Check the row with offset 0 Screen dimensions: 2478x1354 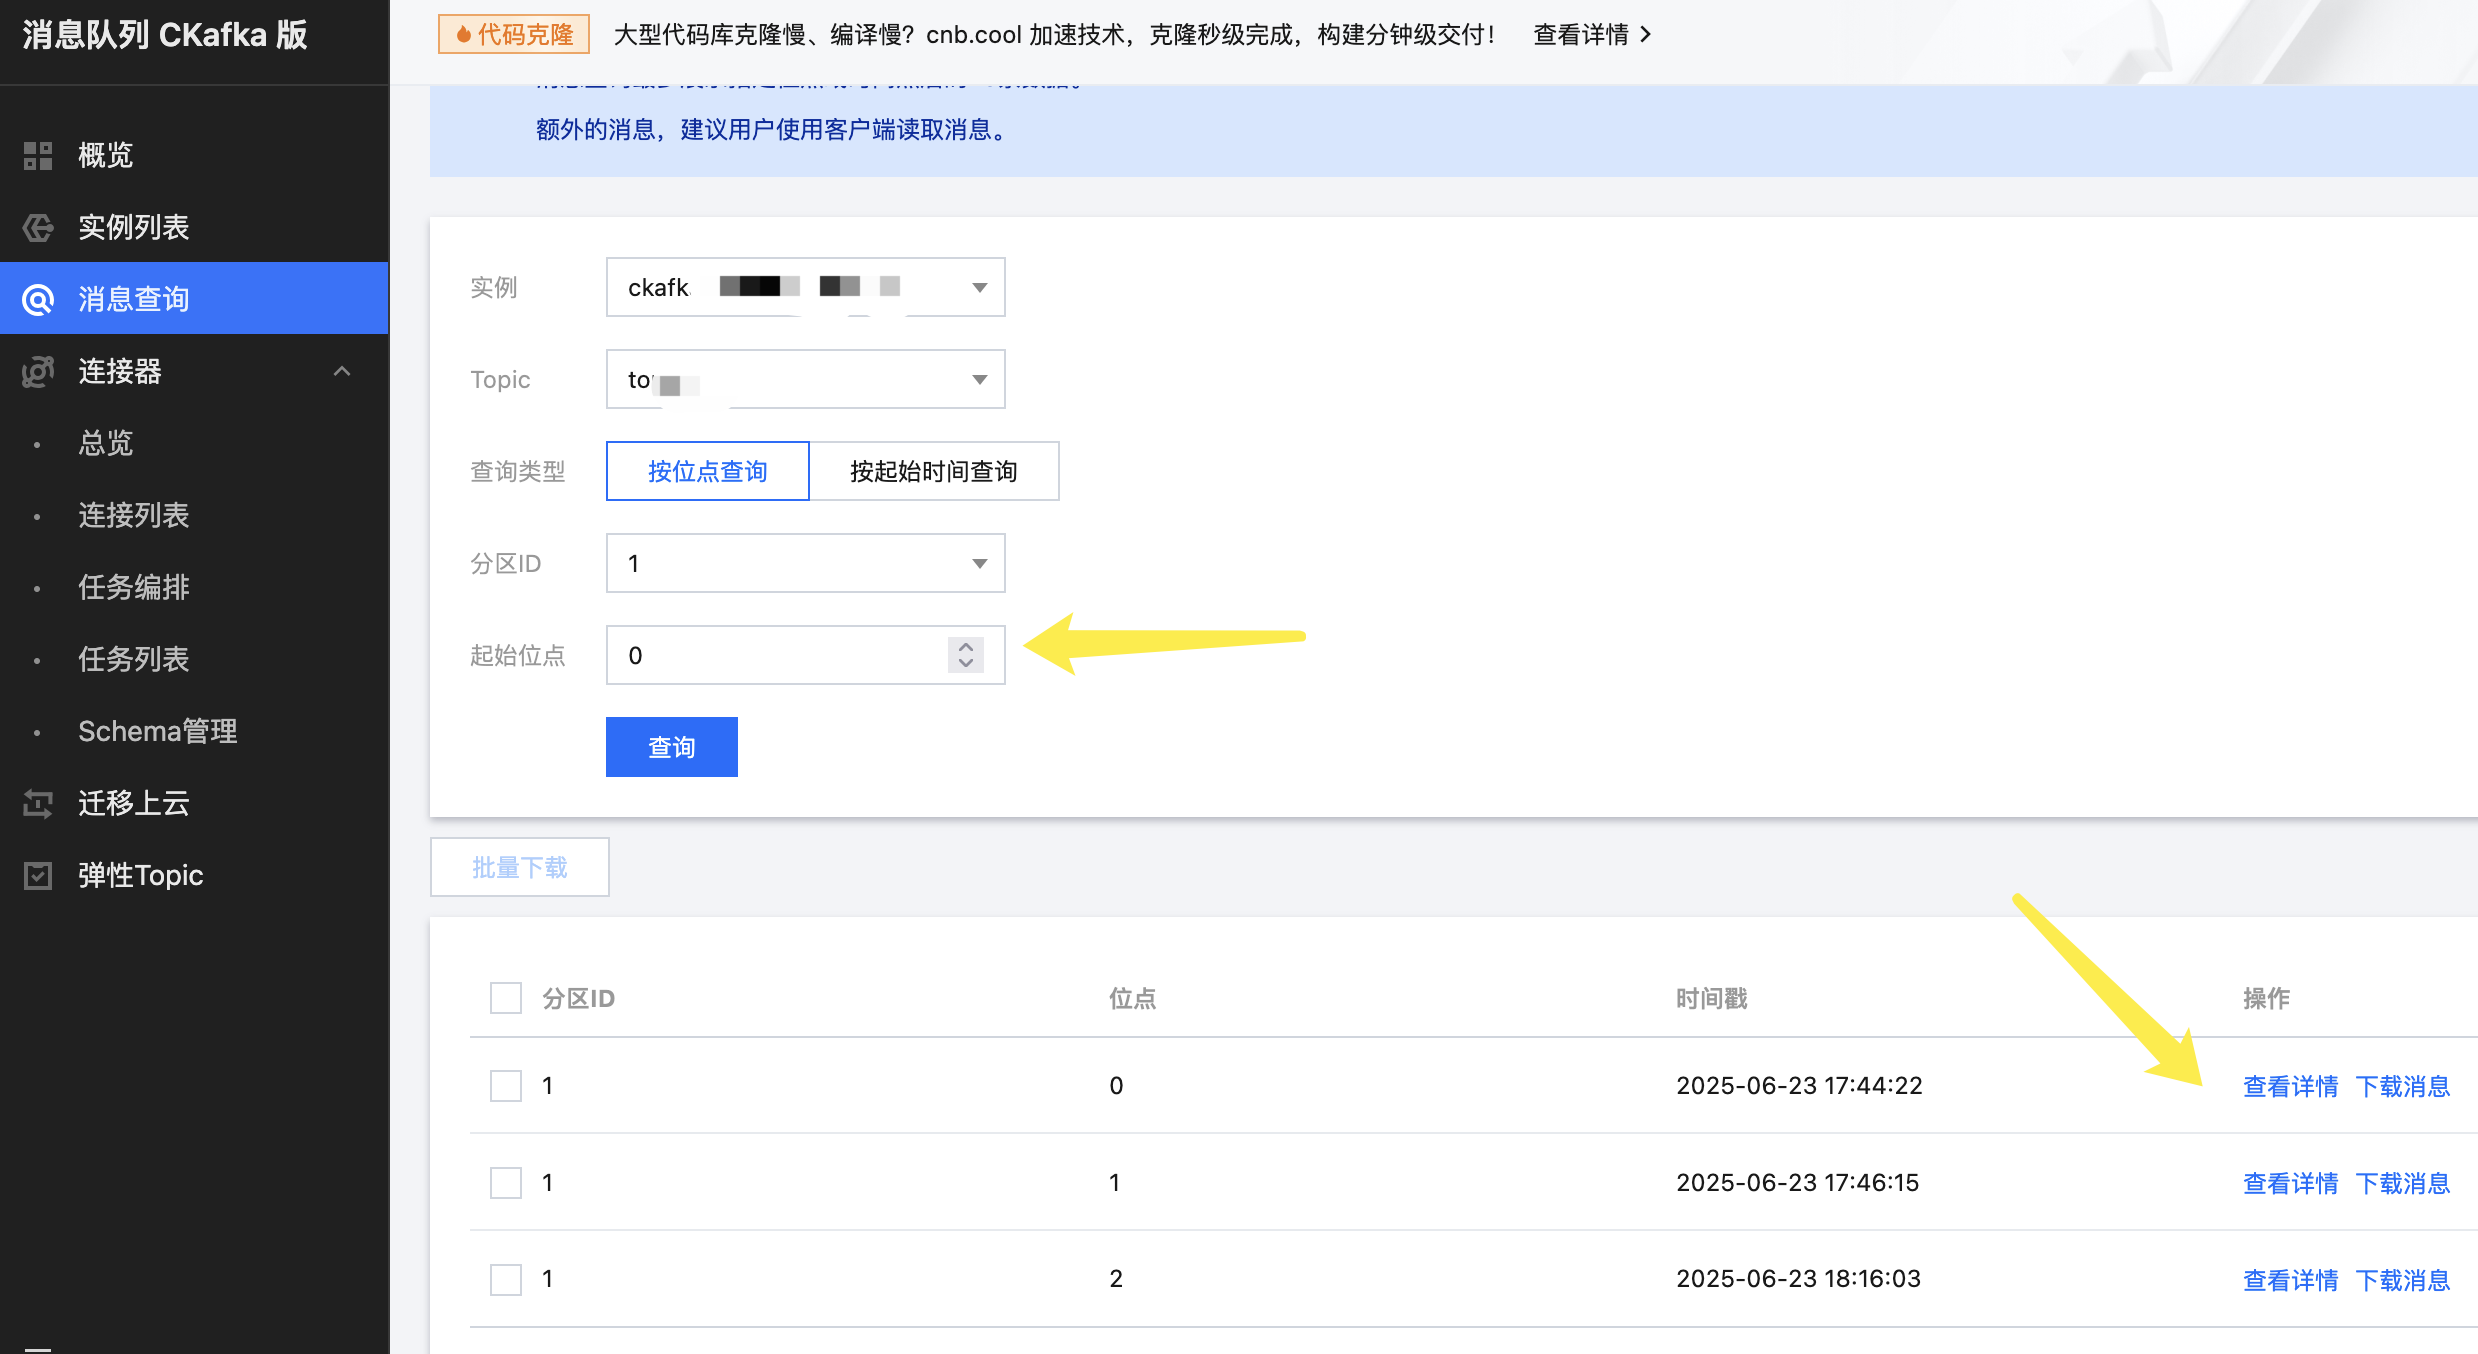coord(506,1085)
